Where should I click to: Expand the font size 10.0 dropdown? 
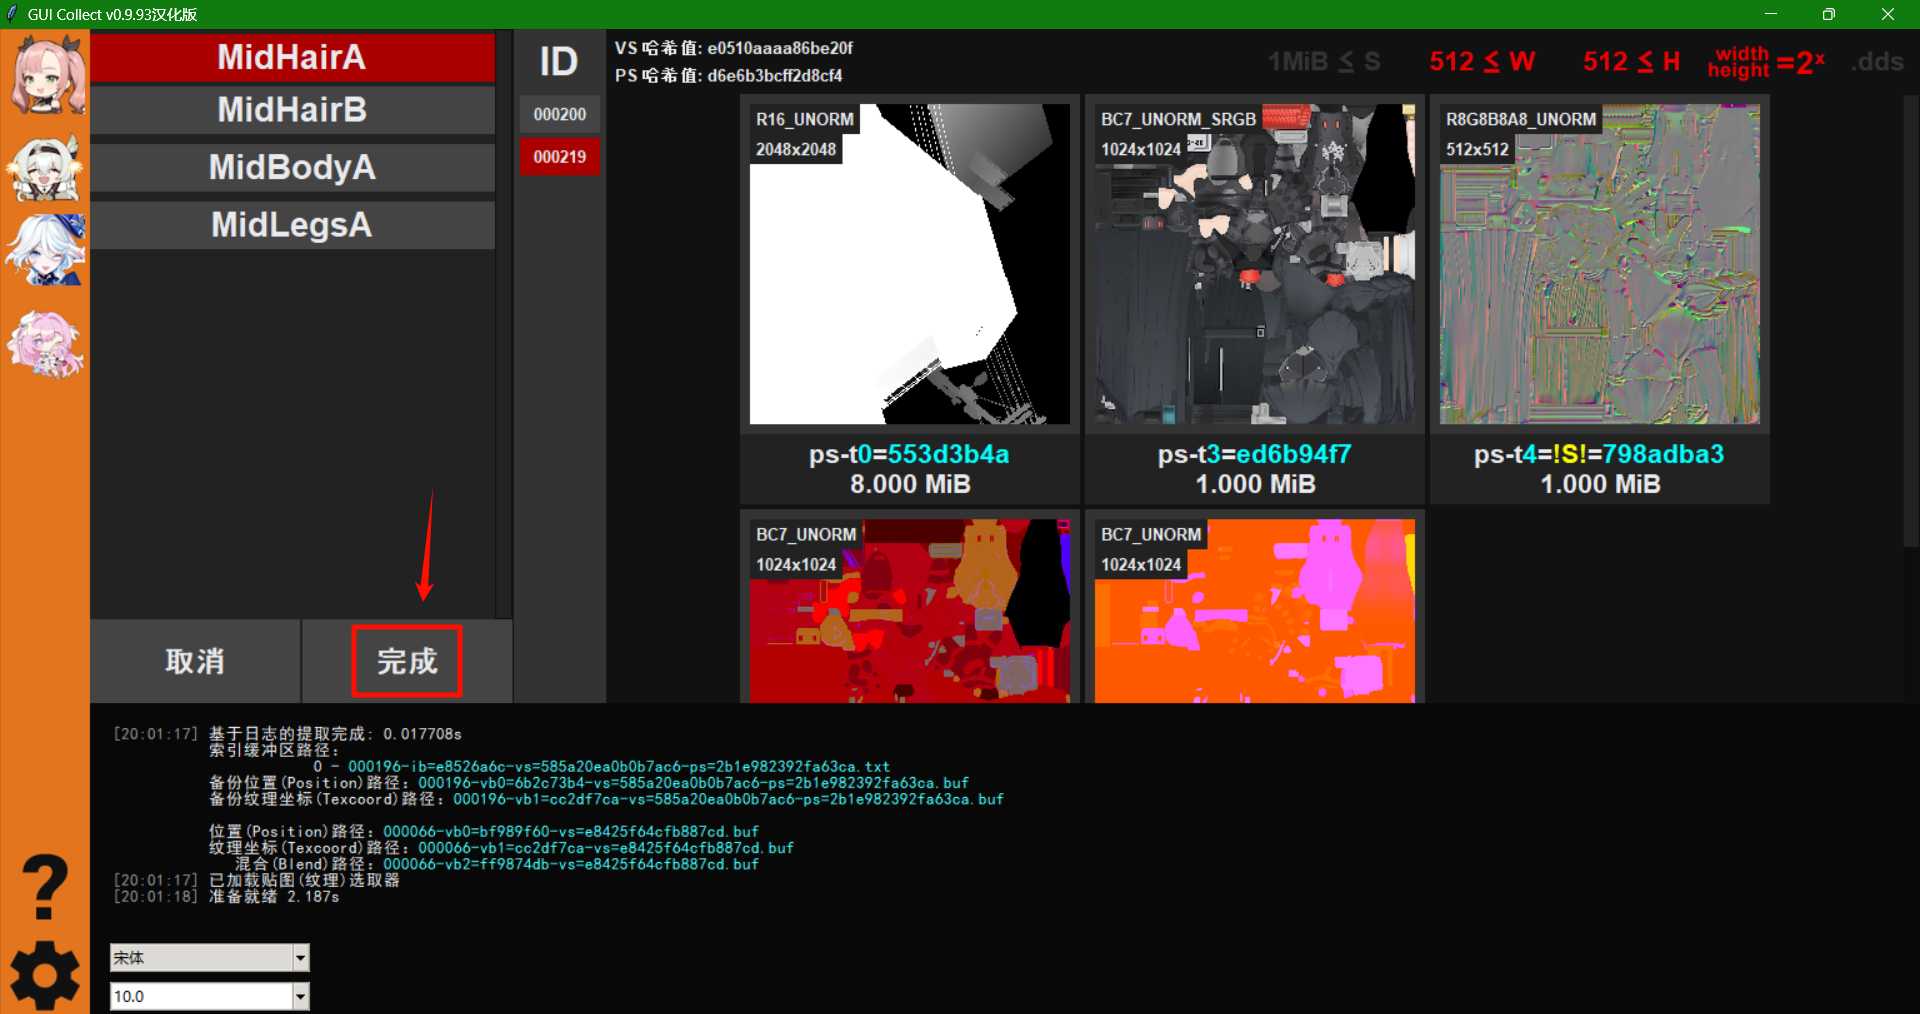pos(300,996)
